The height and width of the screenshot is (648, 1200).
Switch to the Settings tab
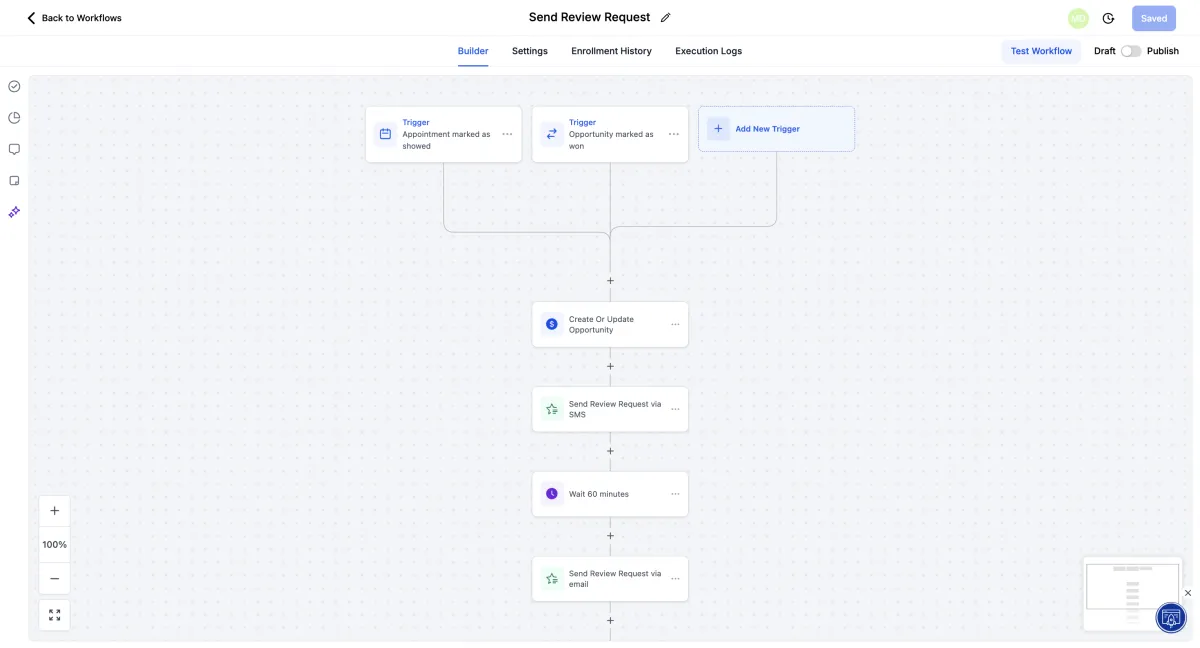[x=529, y=51]
